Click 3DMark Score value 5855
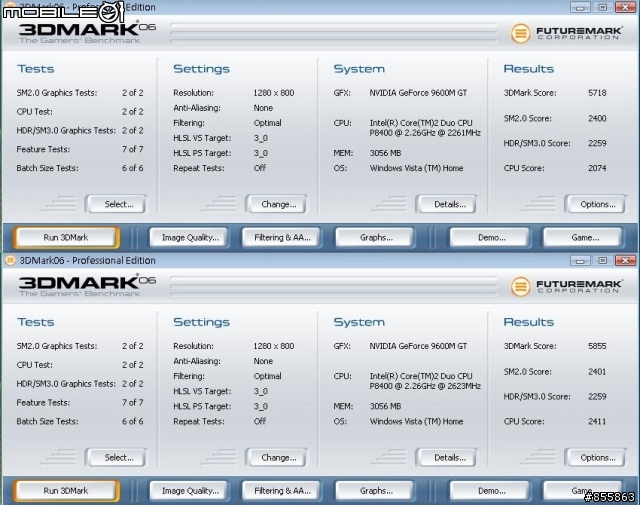The width and height of the screenshot is (640, 505). click(597, 346)
